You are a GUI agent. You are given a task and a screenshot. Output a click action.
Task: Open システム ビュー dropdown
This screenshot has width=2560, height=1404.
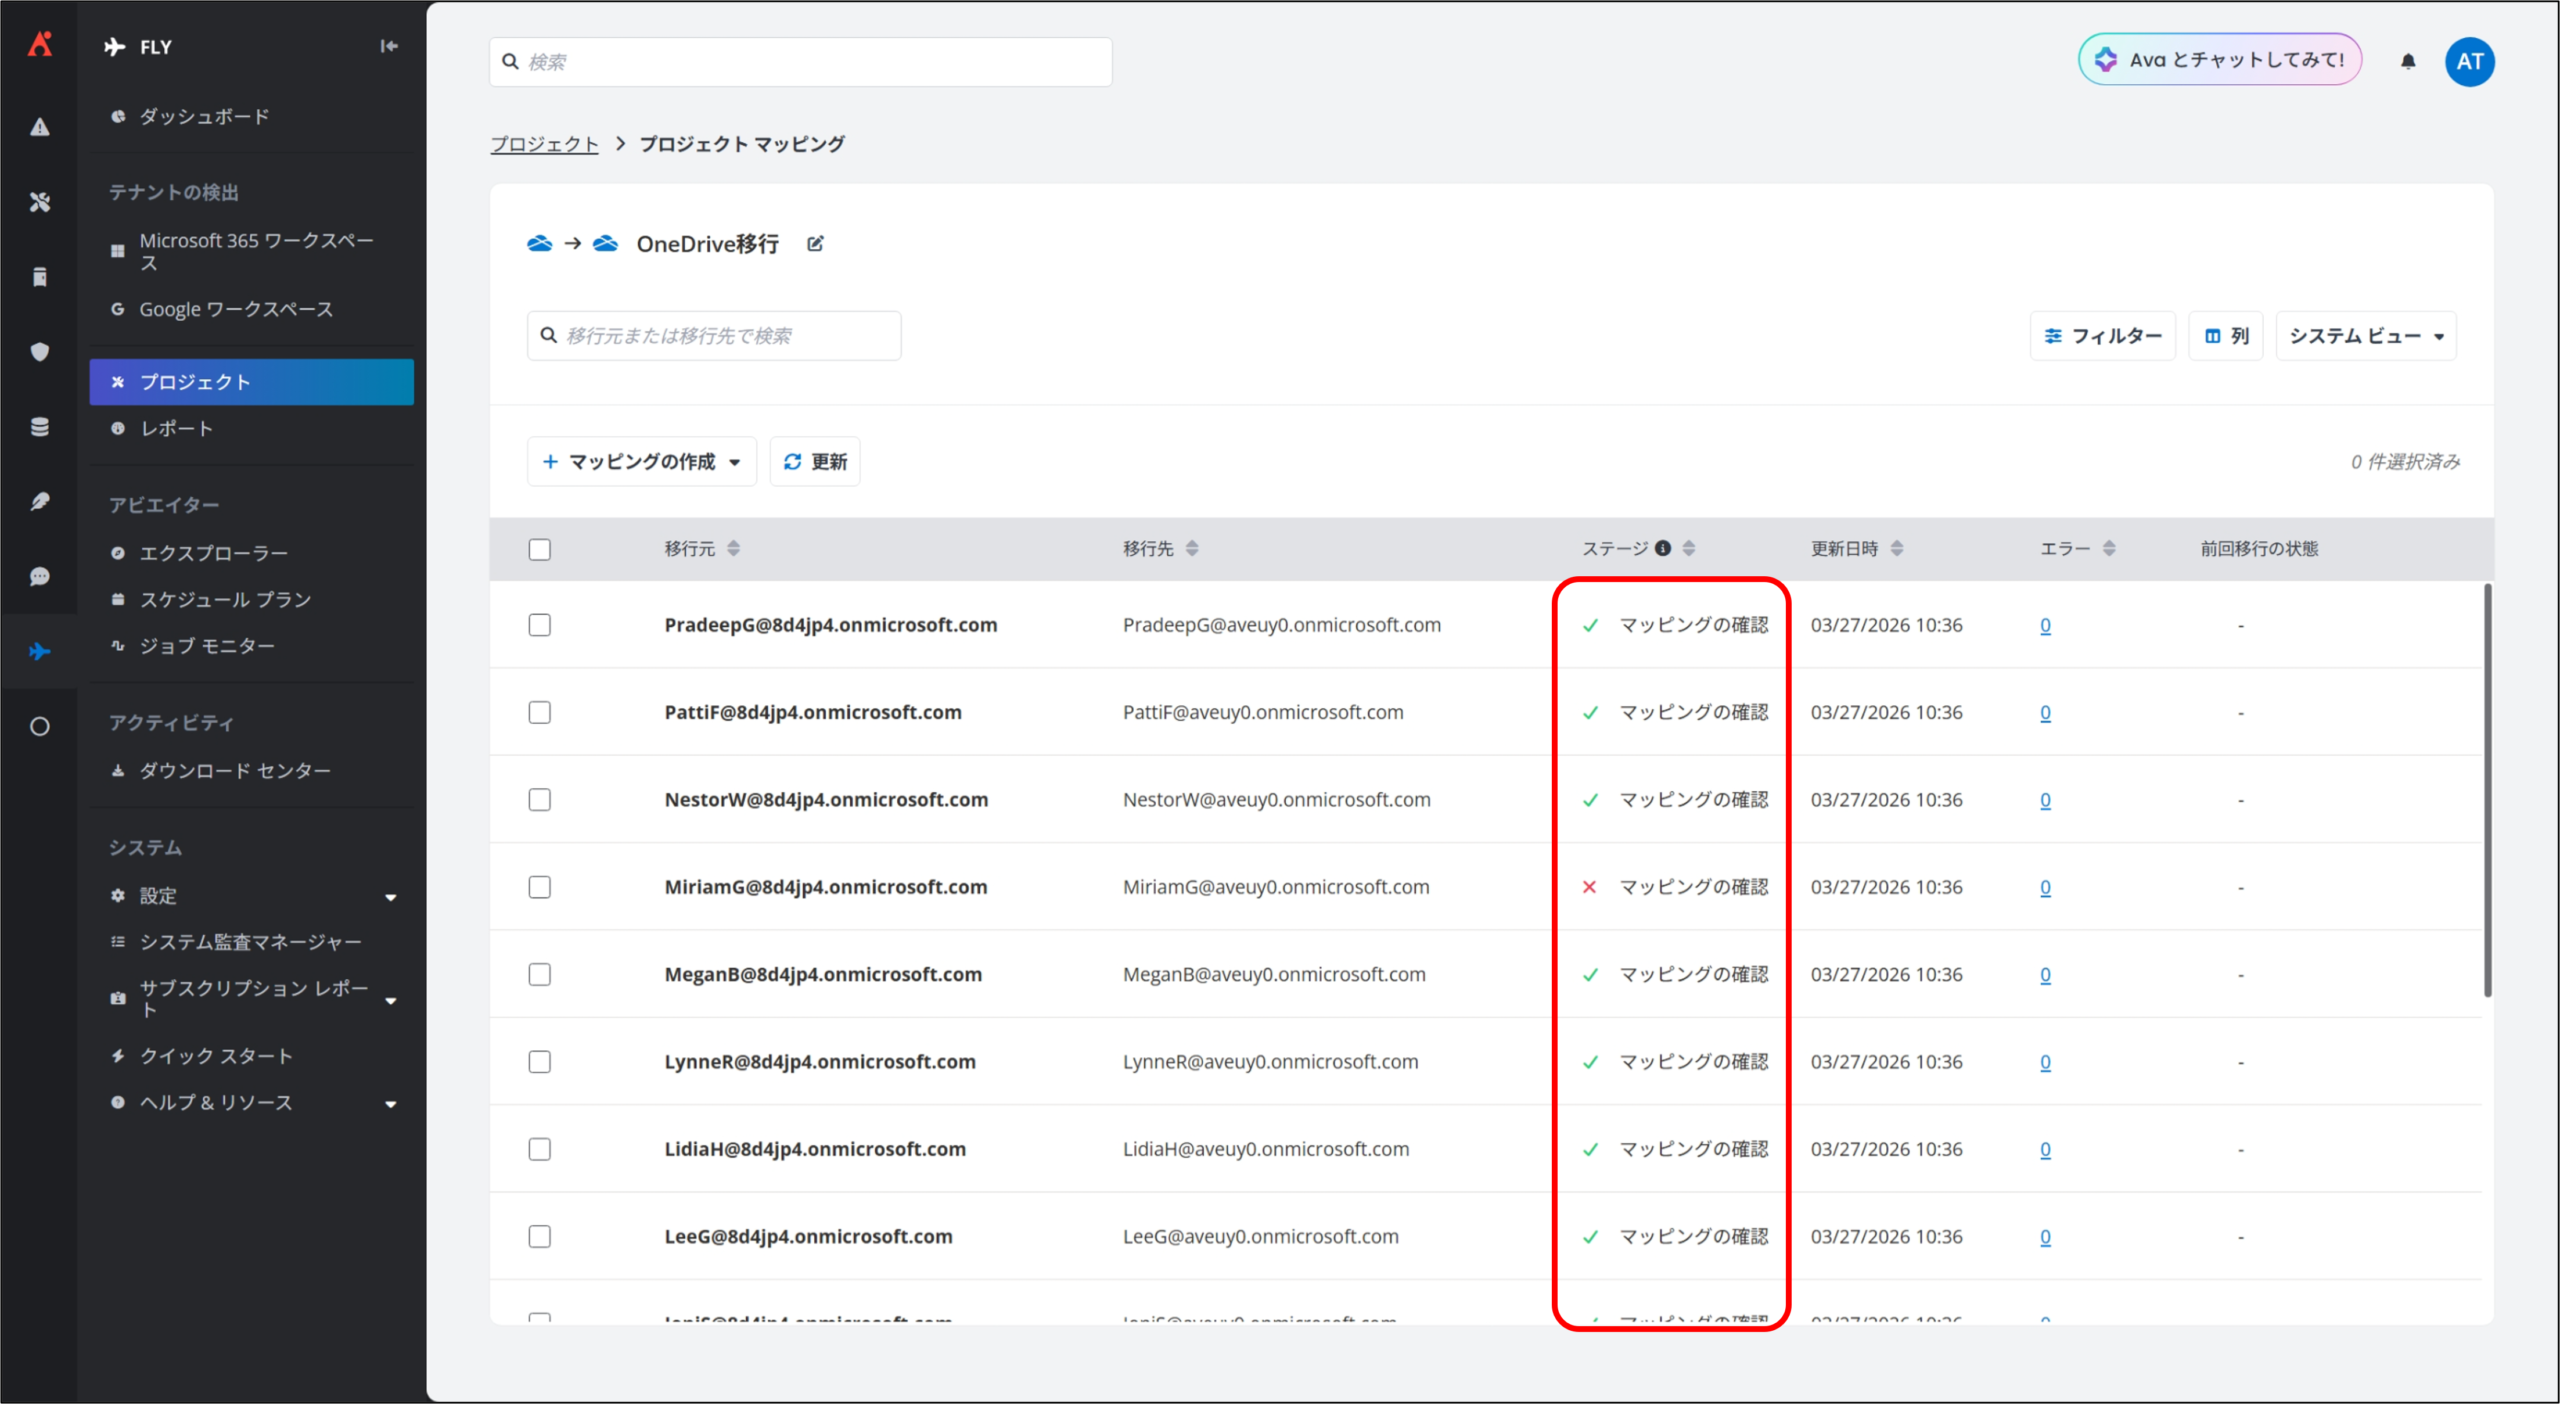click(x=2366, y=336)
